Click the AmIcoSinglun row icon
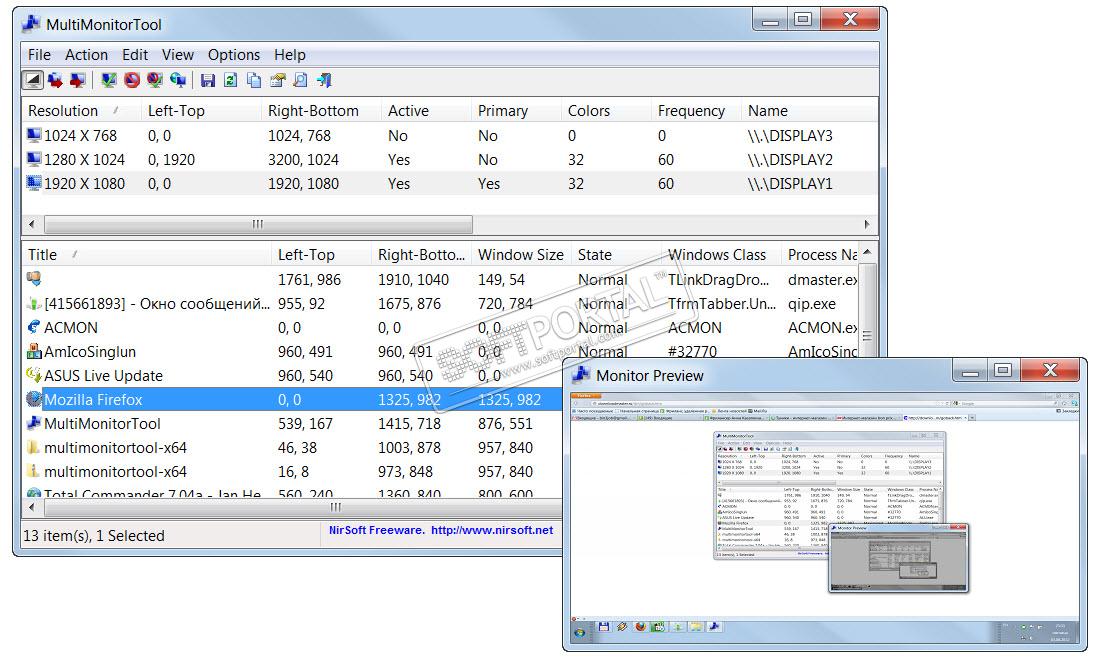This screenshot has height=664, width=1112. pos(33,351)
